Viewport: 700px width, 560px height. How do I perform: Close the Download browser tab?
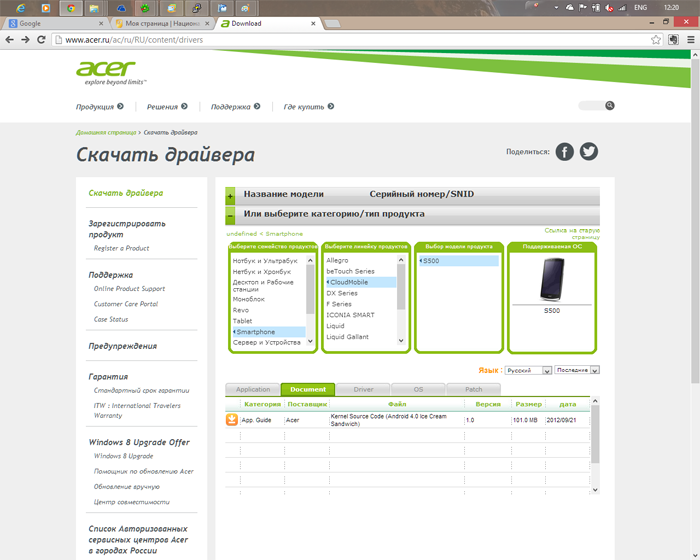pos(313,23)
